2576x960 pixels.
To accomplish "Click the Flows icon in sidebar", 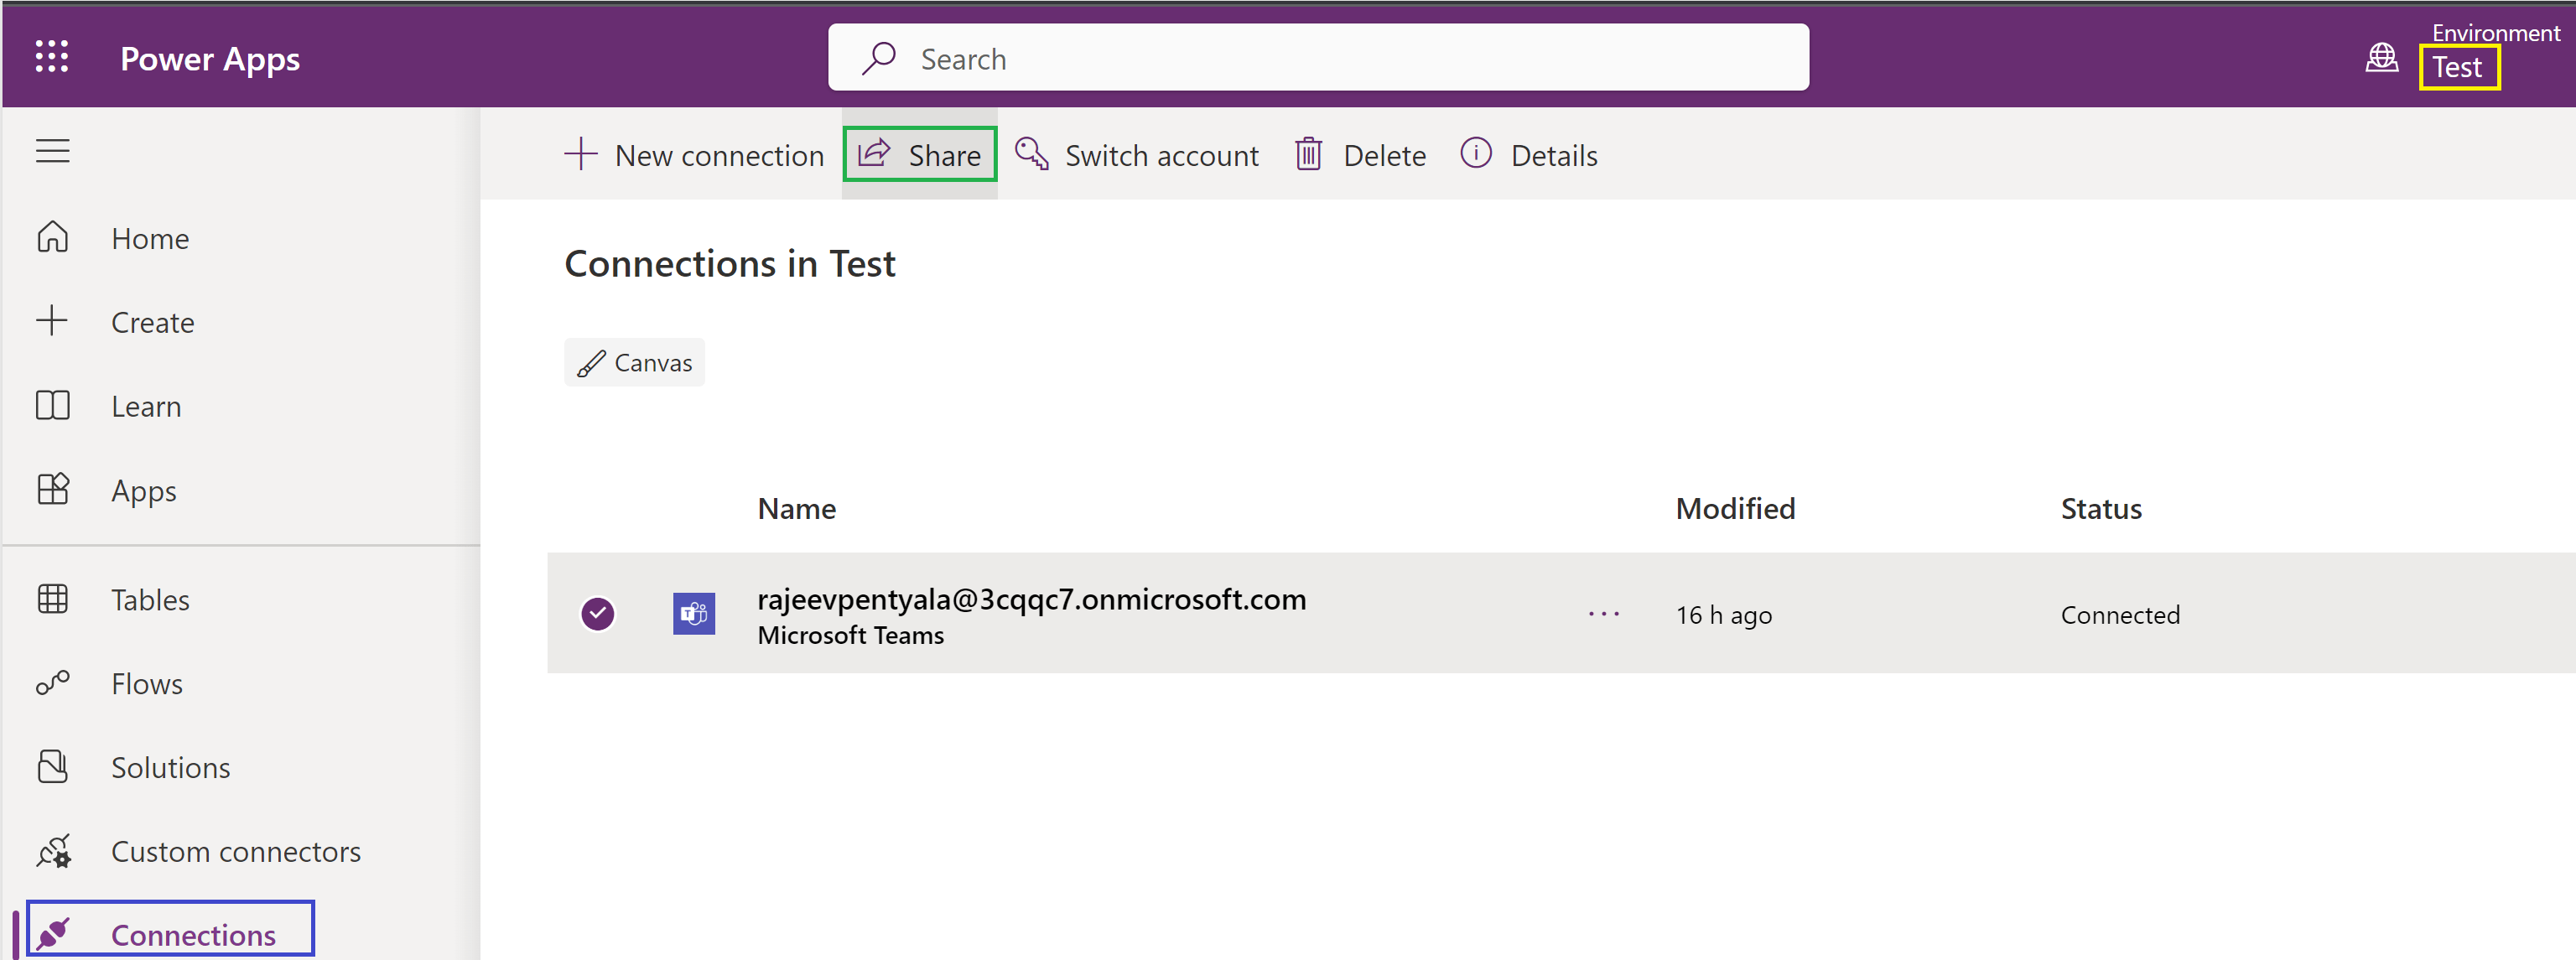I will [53, 683].
